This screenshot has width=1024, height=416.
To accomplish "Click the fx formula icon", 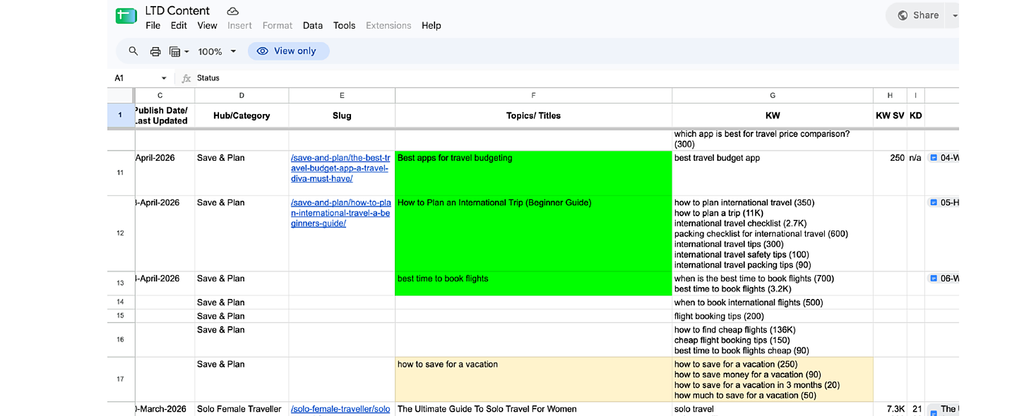I will tap(186, 78).
